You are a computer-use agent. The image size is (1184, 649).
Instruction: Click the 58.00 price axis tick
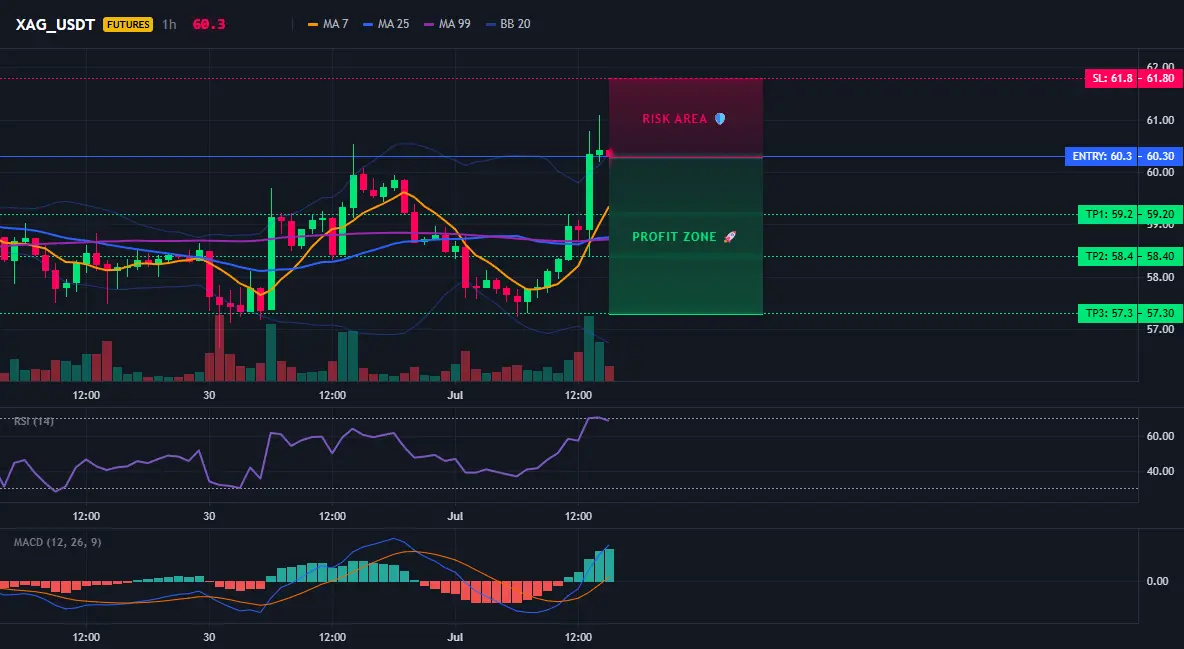pyautogui.click(x=1160, y=277)
